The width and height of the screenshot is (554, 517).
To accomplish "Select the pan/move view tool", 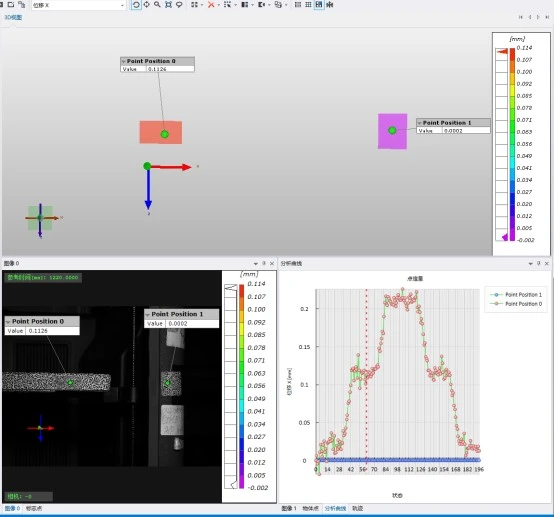I will click(146, 5).
